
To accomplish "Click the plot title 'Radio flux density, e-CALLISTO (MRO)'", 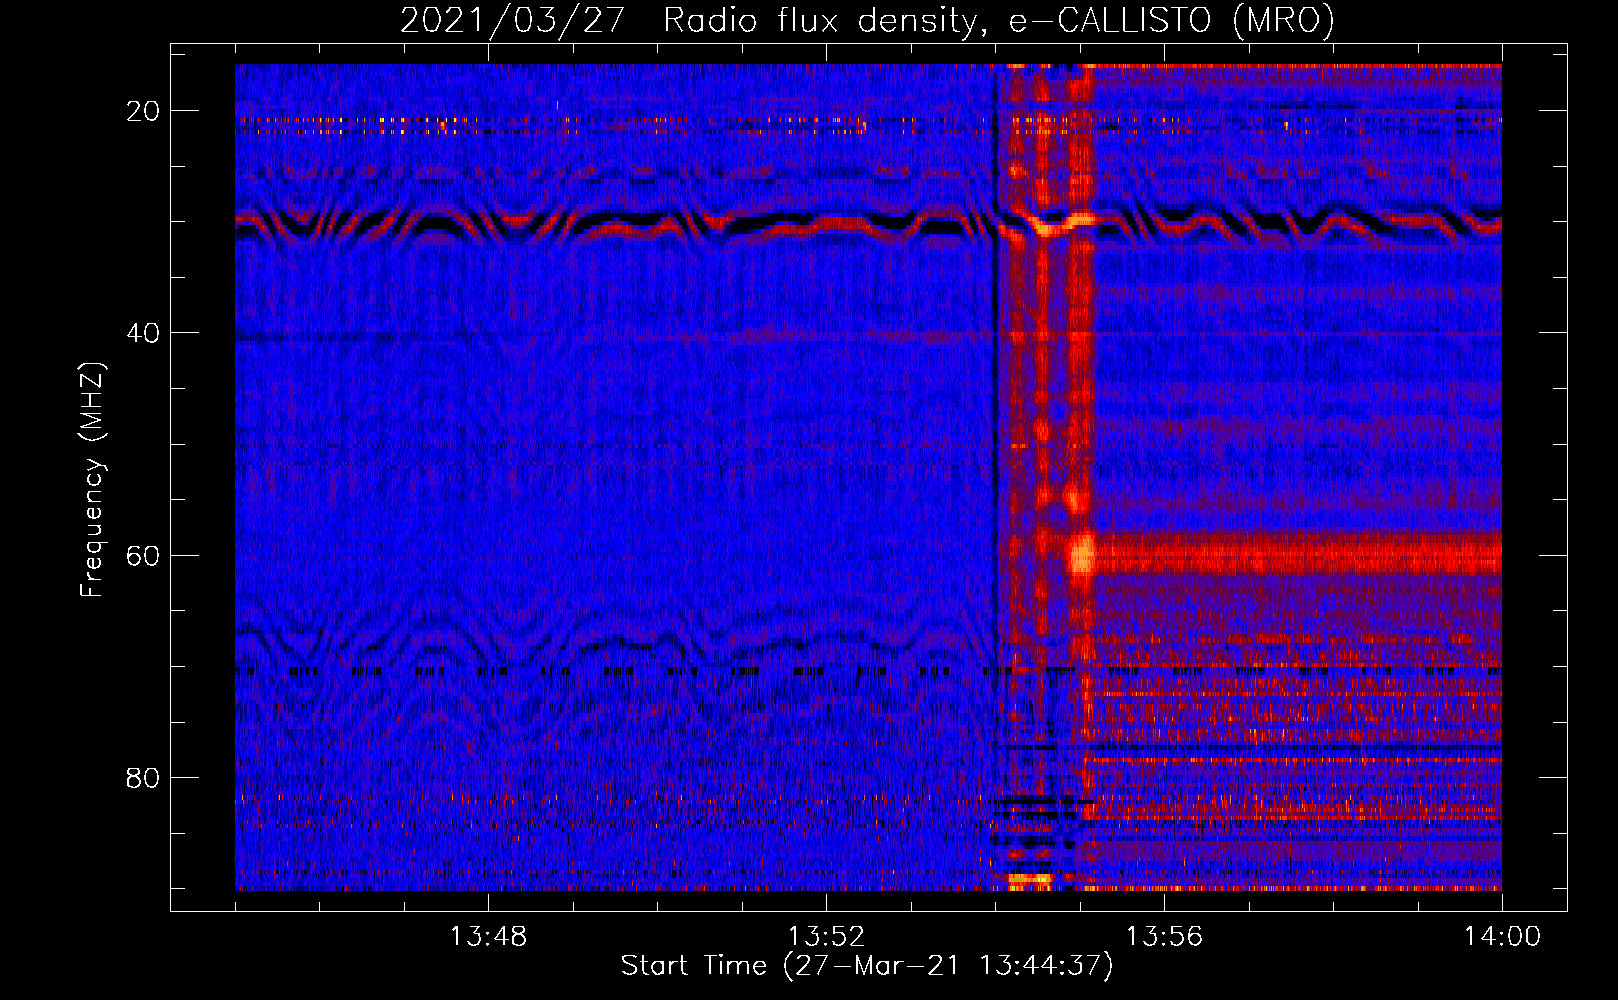I will (998, 20).
